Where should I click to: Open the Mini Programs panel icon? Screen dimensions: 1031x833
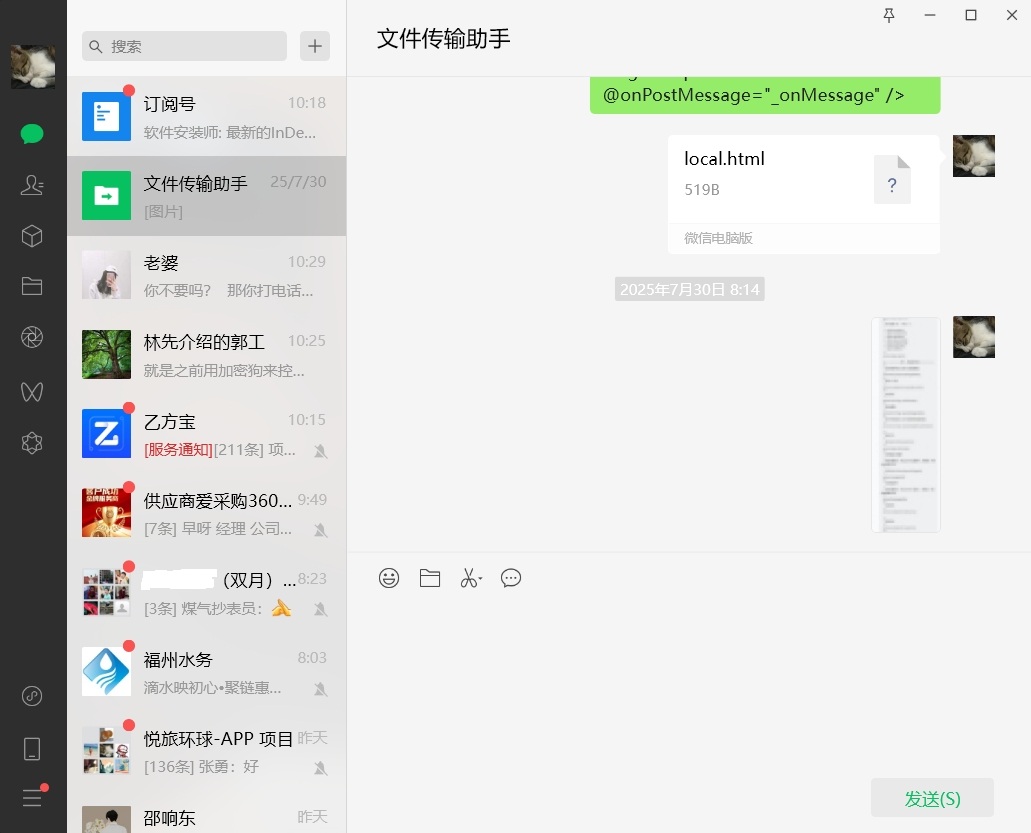32,696
